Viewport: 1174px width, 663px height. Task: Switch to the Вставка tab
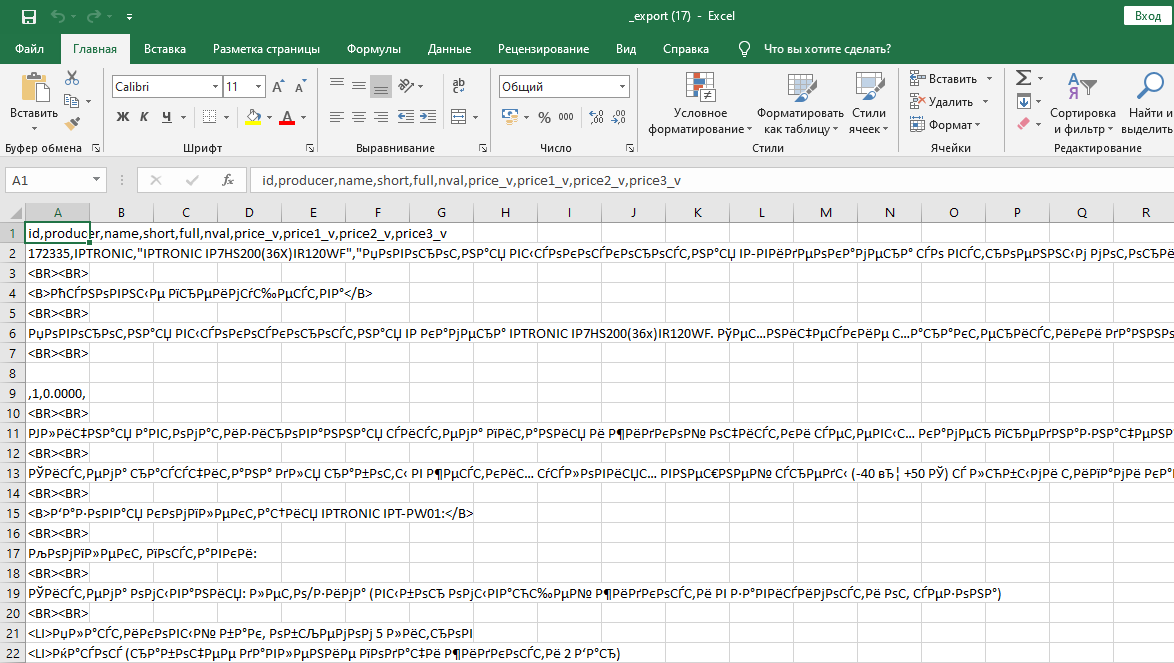tap(165, 49)
